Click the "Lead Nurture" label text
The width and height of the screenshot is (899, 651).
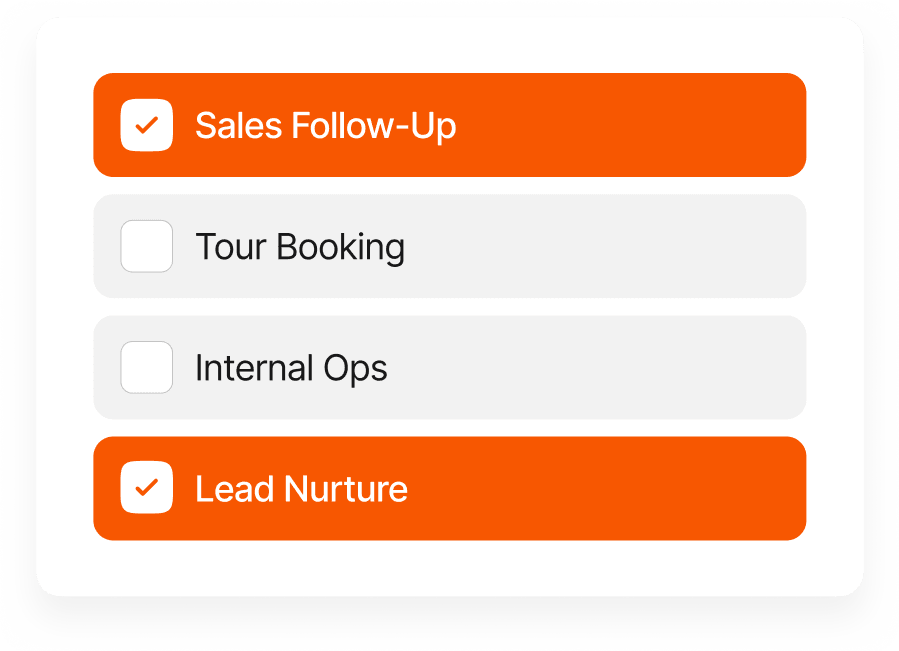(x=301, y=489)
